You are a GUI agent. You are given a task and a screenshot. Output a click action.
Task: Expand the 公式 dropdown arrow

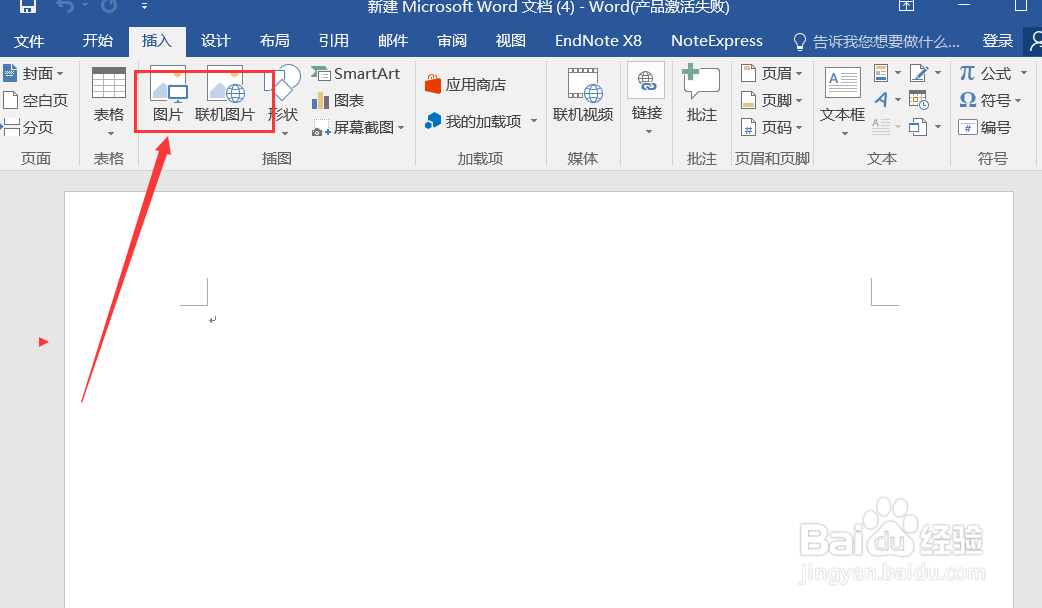pos(1024,73)
